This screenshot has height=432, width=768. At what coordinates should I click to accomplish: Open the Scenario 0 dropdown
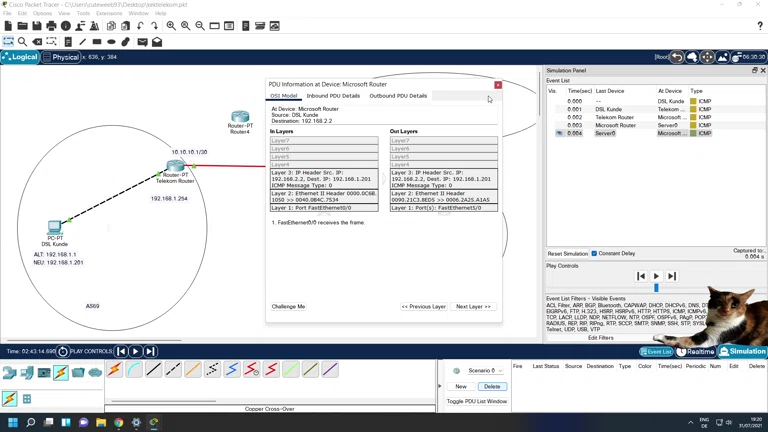[x=483, y=371]
